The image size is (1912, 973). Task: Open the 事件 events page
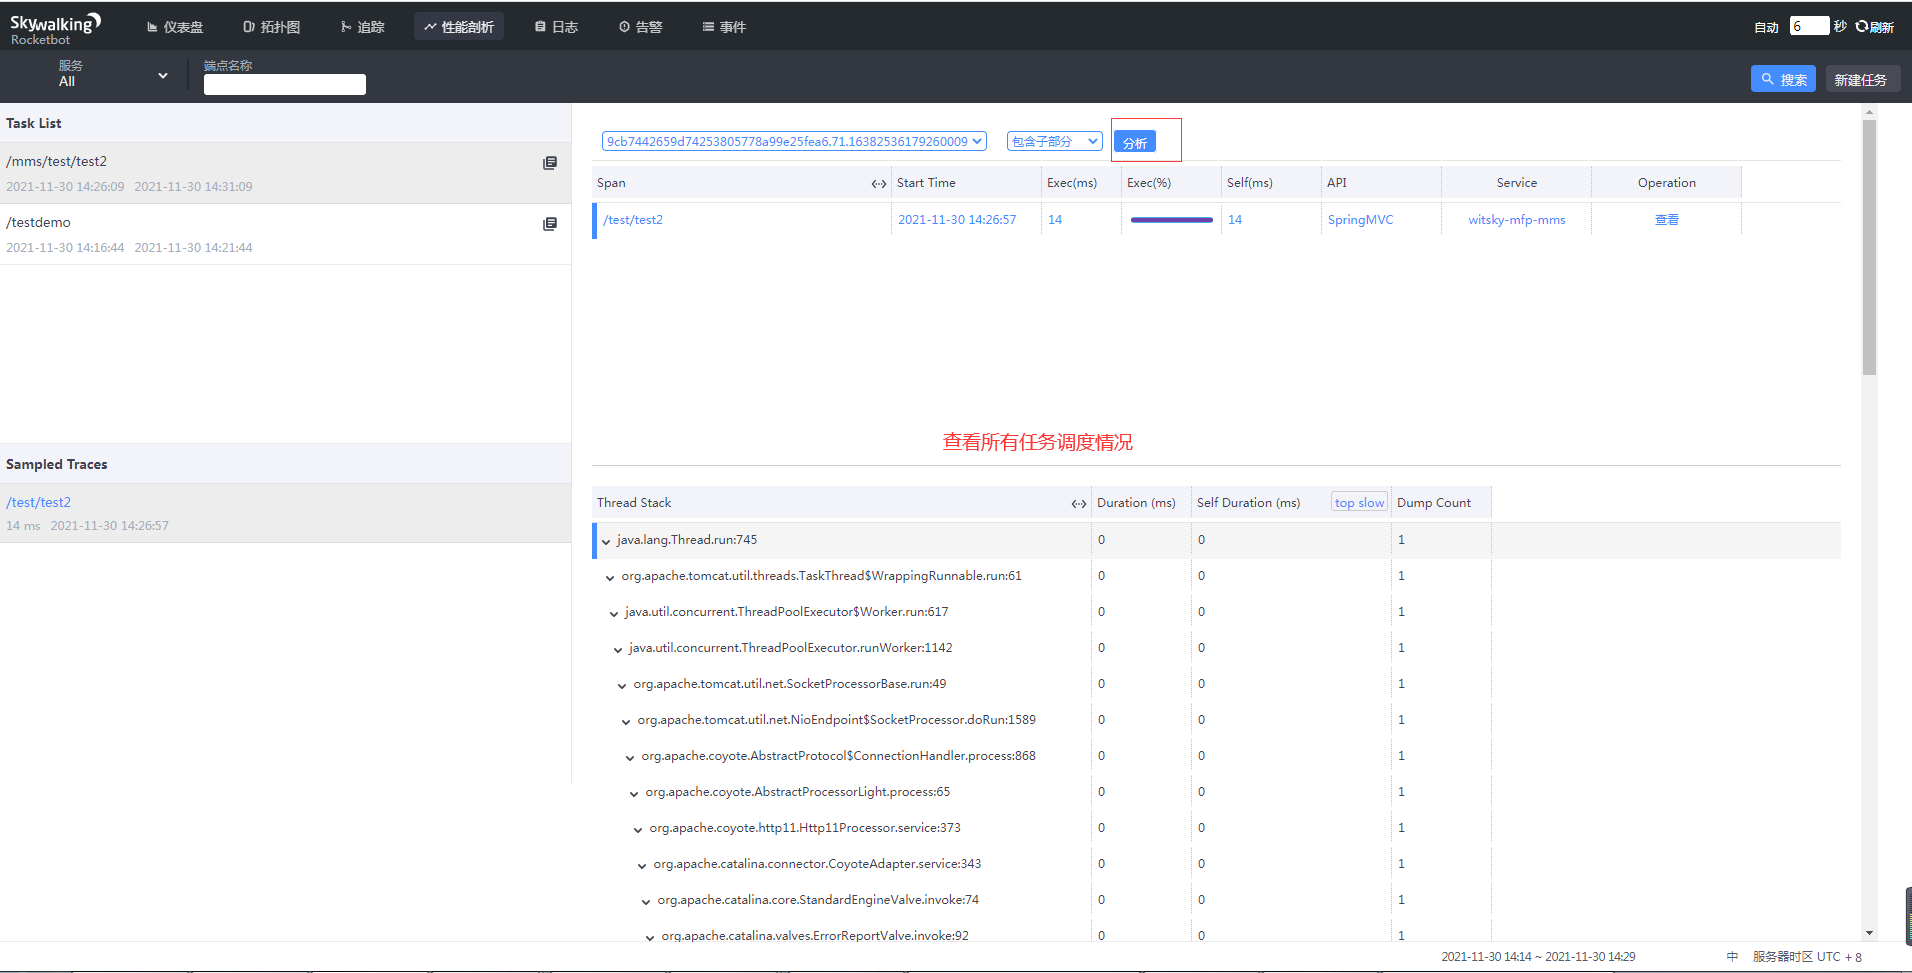click(724, 27)
